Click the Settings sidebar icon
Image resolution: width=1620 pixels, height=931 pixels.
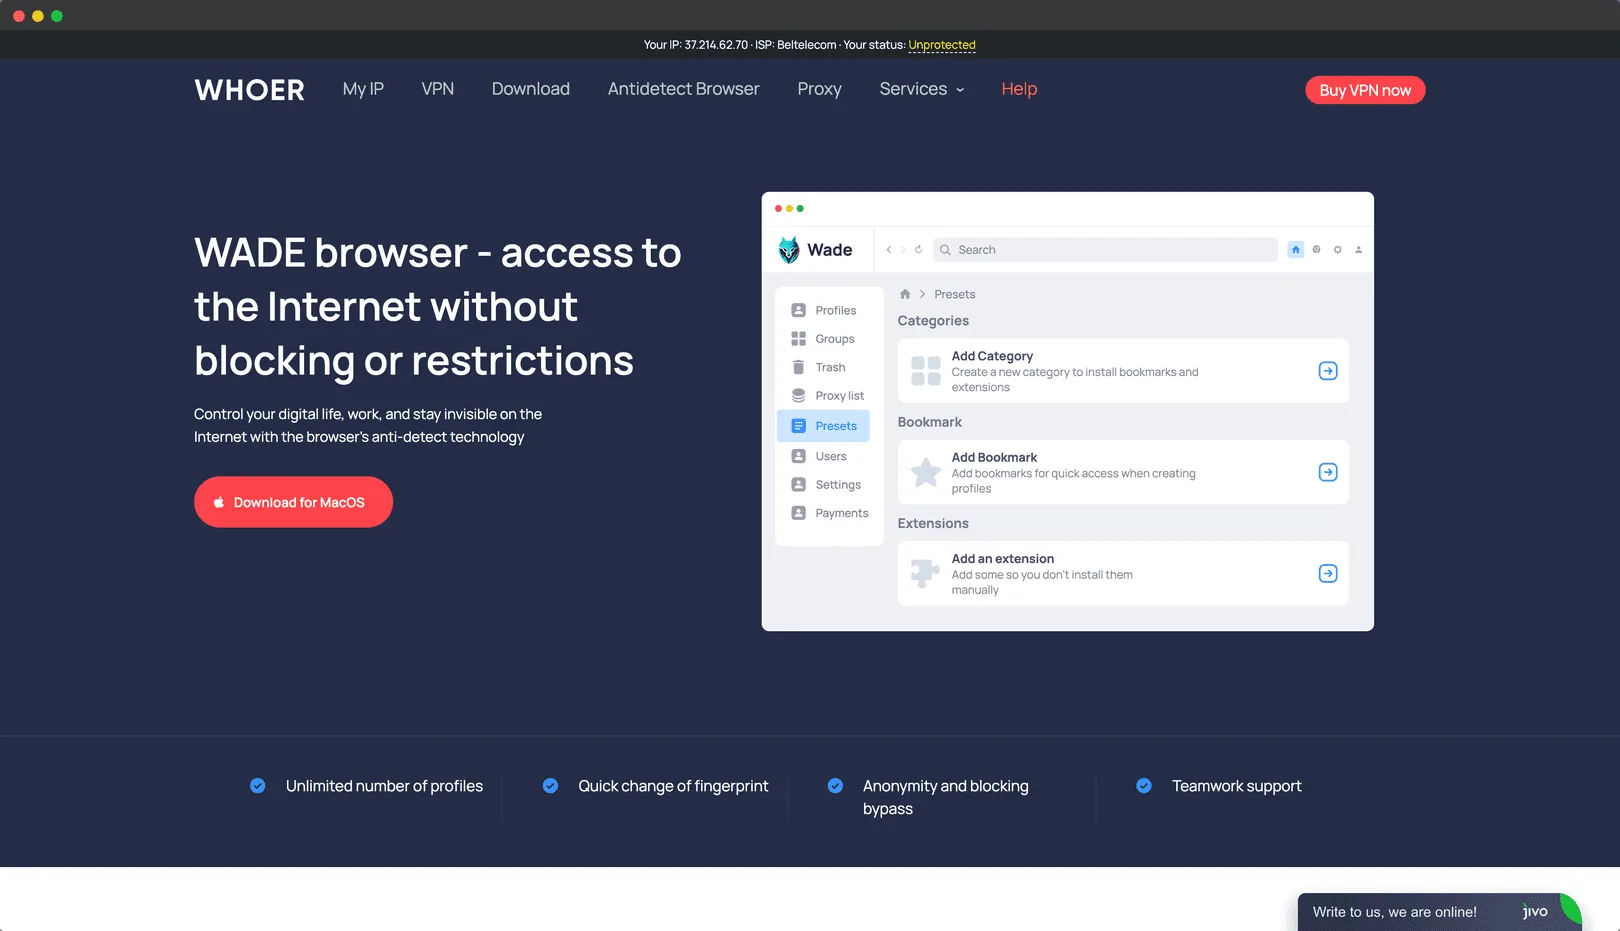pos(798,484)
